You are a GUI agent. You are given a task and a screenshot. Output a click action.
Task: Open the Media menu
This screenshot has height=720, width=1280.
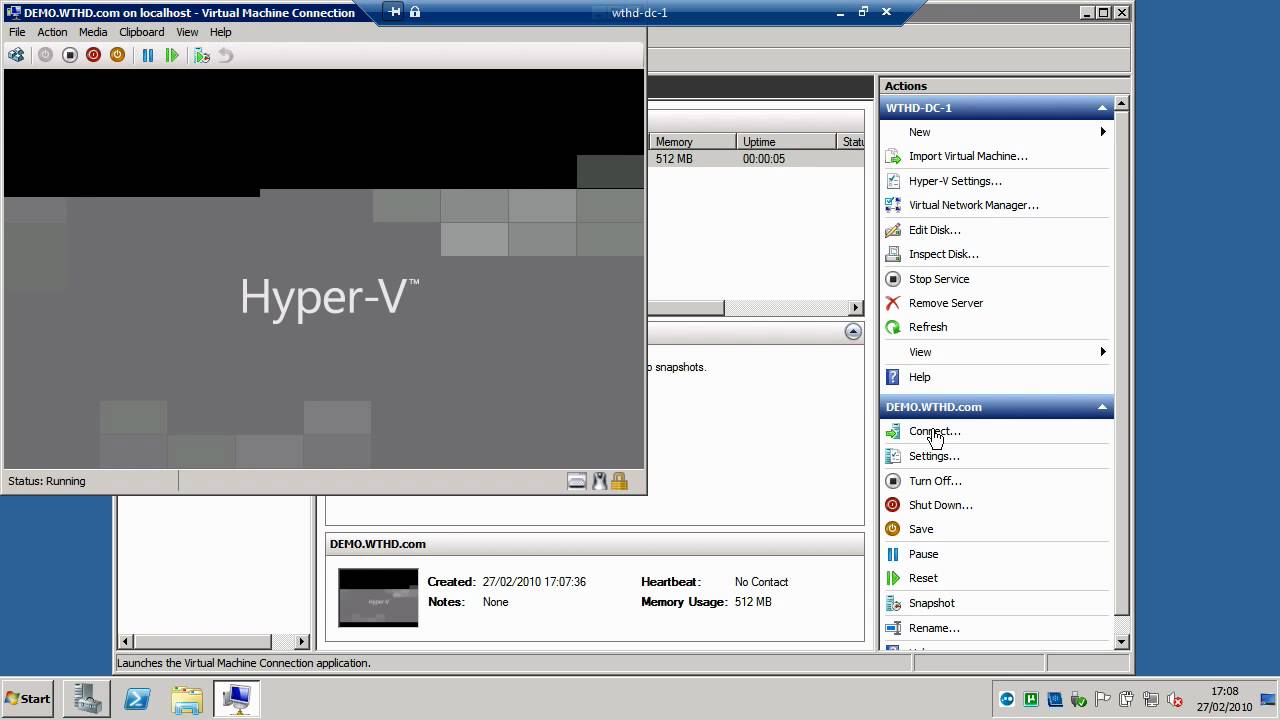(93, 32)
